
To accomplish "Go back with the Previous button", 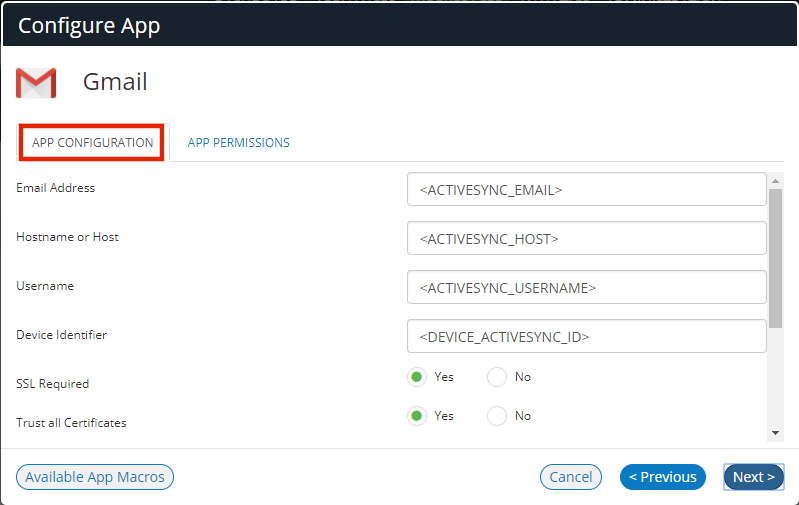I will [662, 477].
